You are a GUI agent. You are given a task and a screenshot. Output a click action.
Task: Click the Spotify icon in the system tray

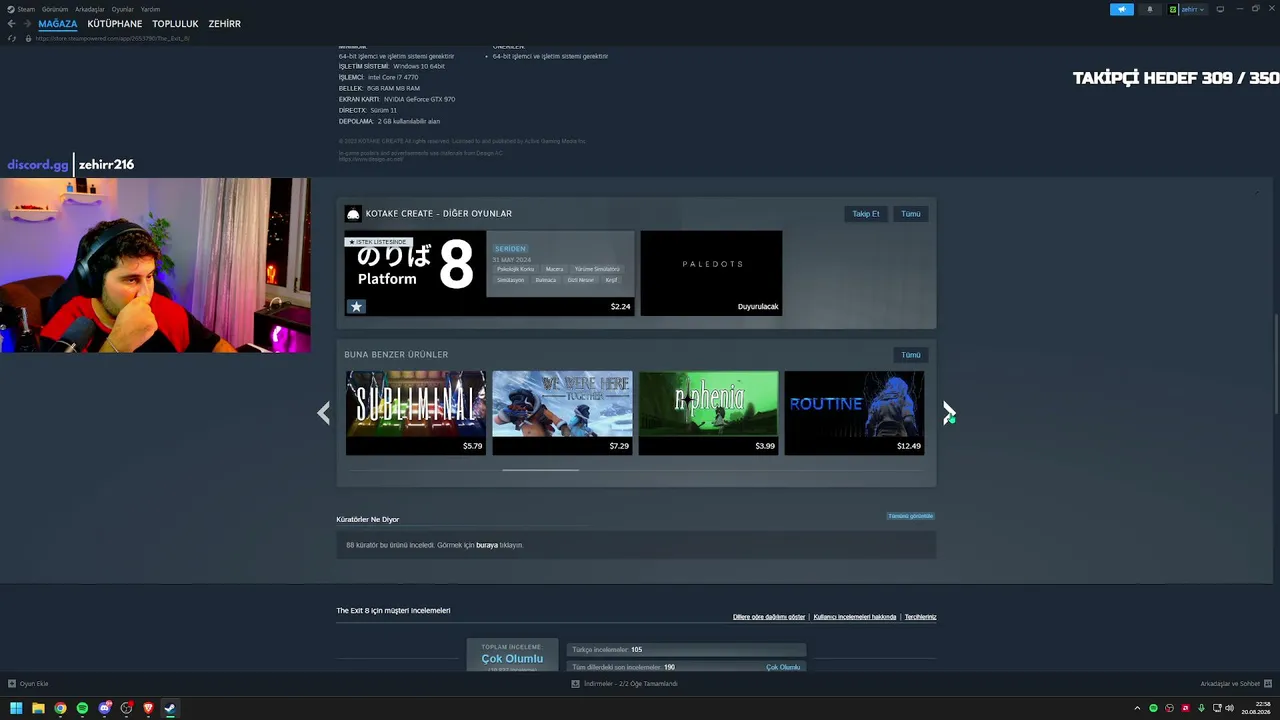1153,708
